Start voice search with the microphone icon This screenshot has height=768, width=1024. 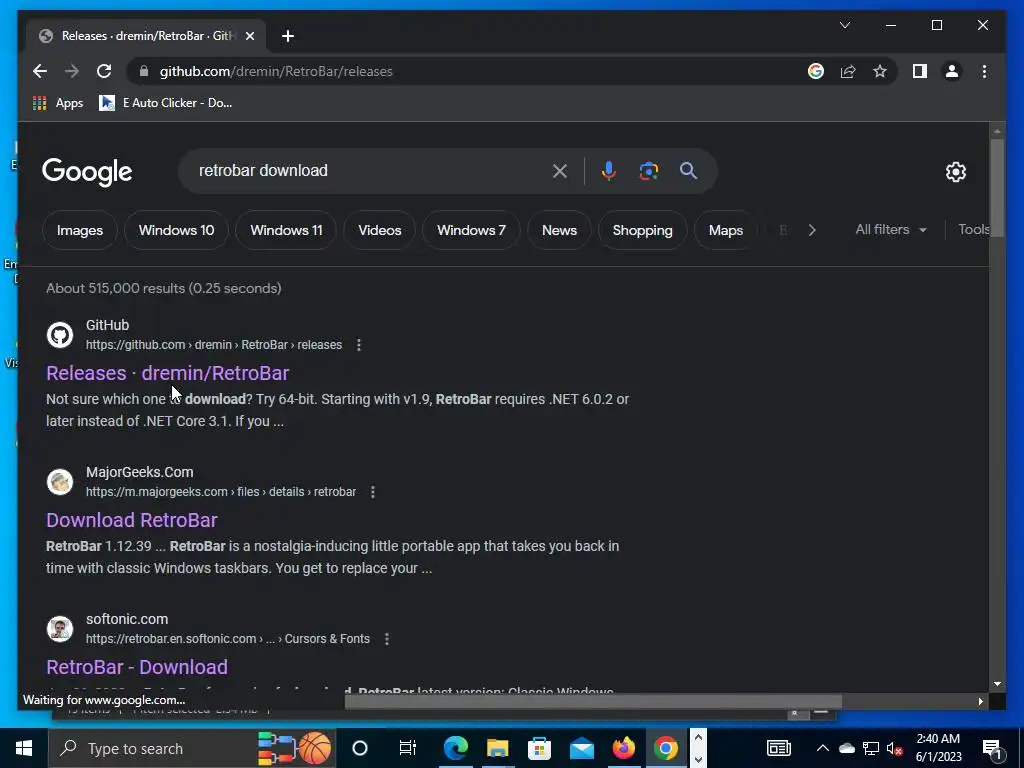coord(608,171)
